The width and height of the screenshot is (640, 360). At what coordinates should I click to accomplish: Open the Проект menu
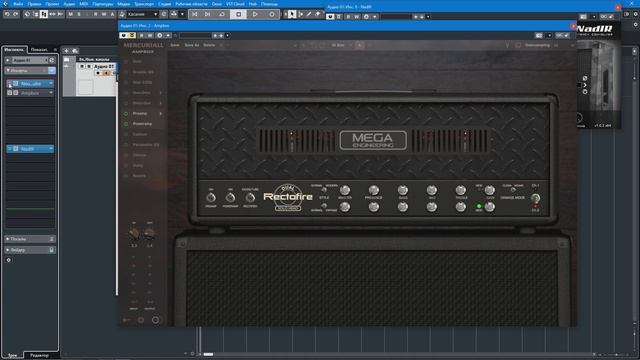coord(52,4)
